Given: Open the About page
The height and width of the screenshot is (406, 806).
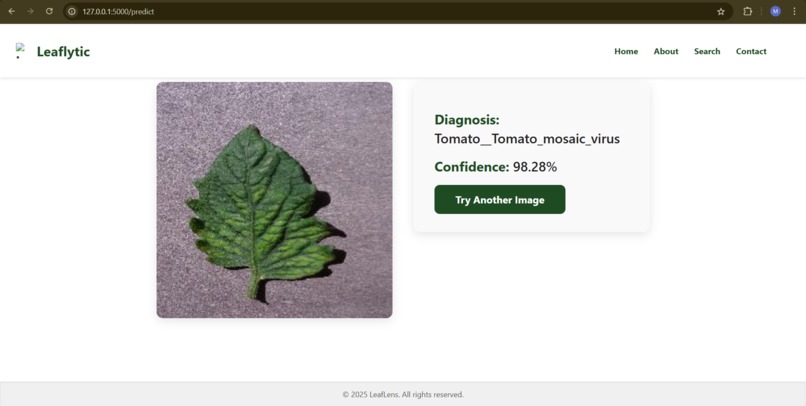Looking at the screenshot, I should click(666, 51).
